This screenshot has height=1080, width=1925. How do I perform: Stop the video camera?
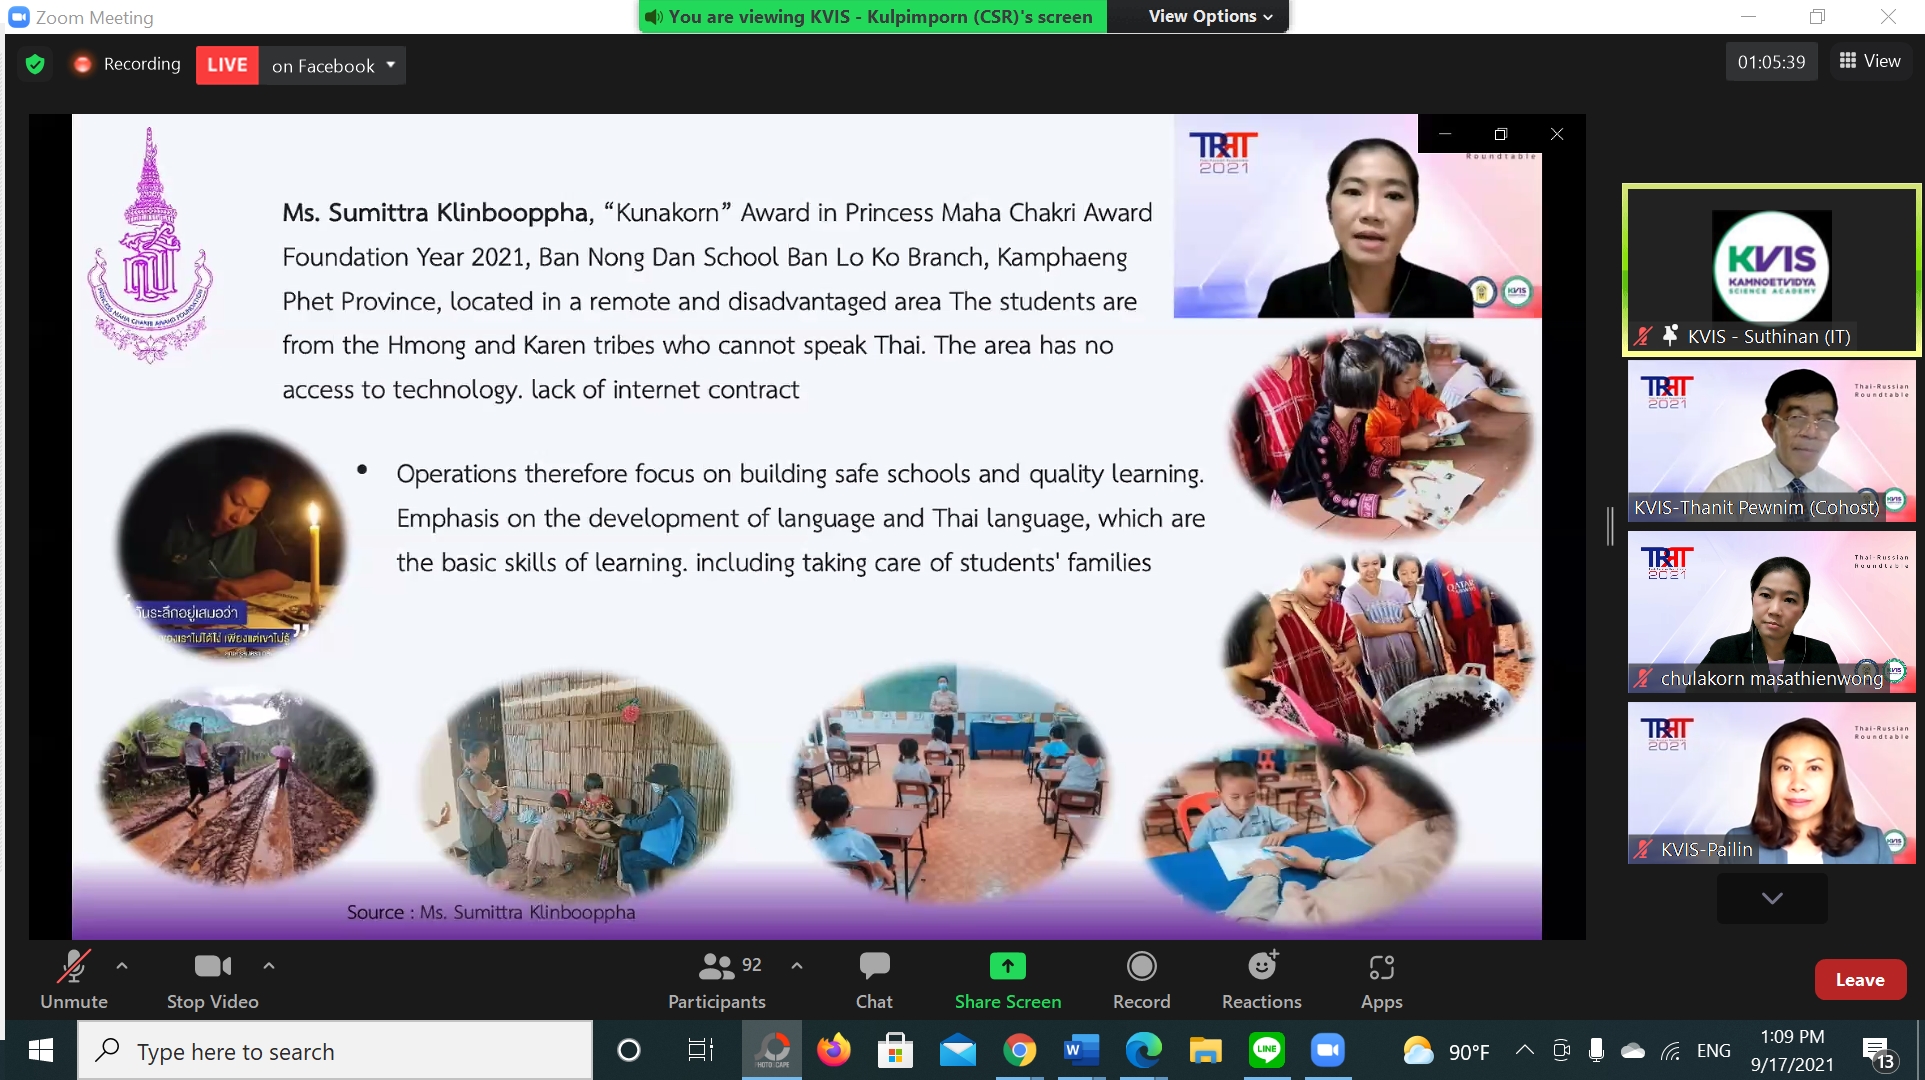(212, 980)
